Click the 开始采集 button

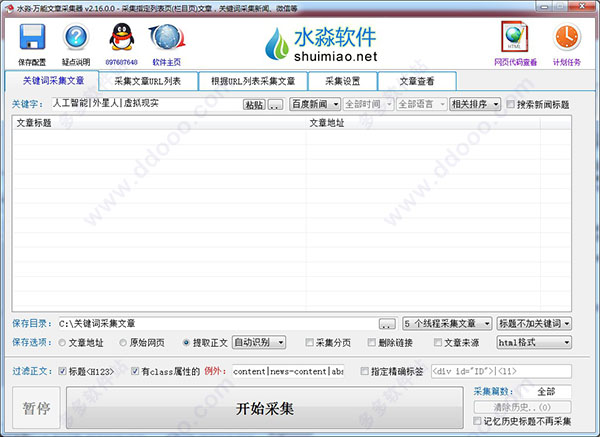point(265,408)
